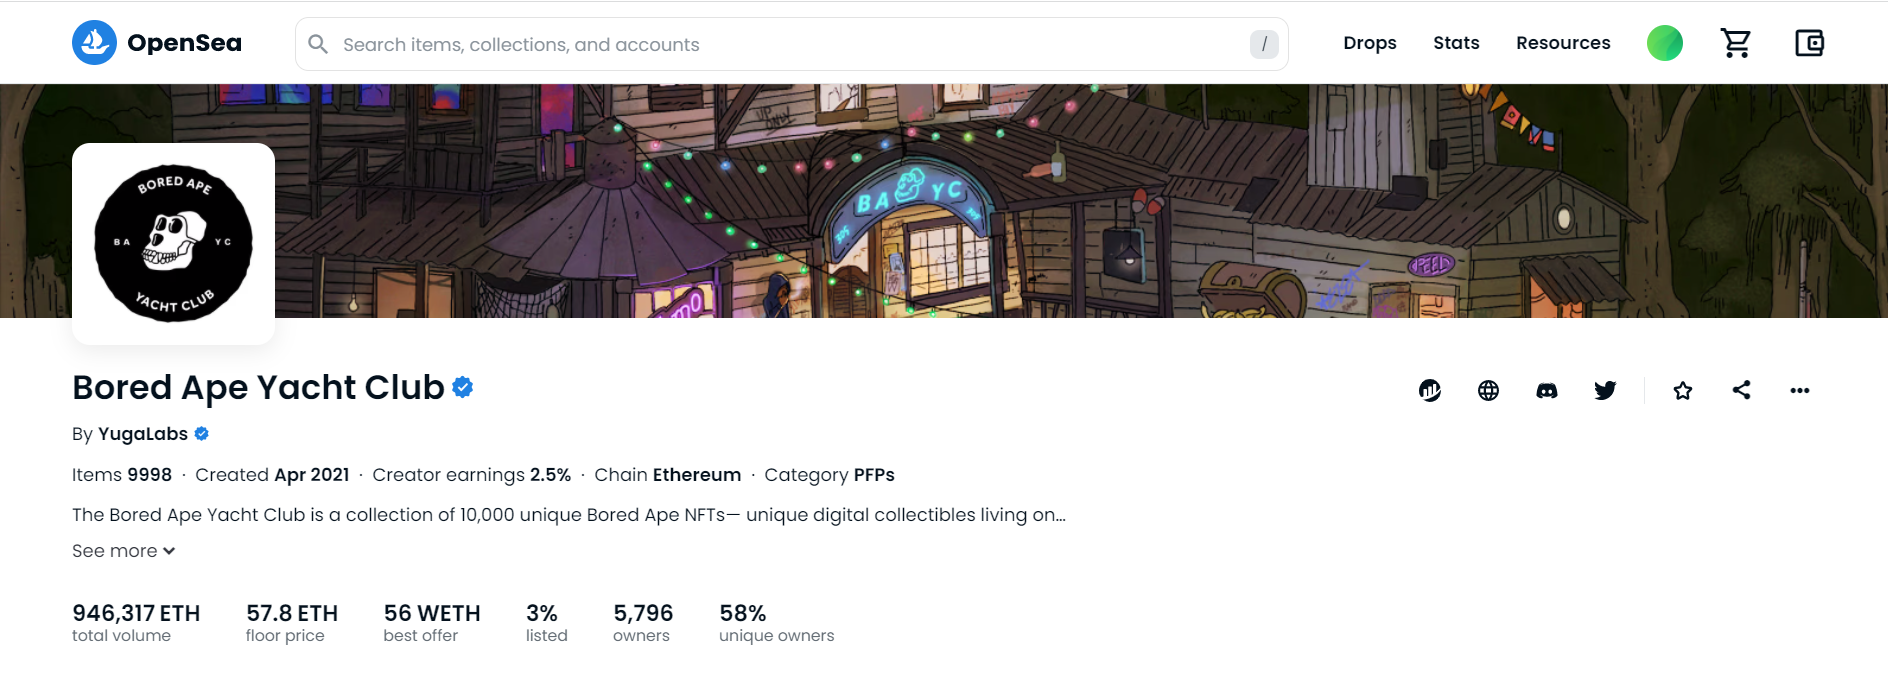
Task: Open the YugaLabs creator profile
Action: coord(143,434)
